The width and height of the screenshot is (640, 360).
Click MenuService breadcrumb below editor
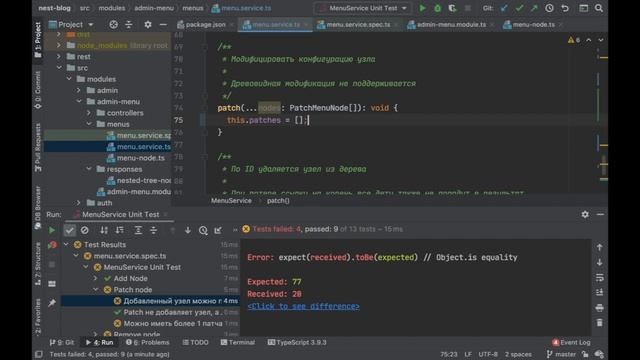tap(231, 201)
